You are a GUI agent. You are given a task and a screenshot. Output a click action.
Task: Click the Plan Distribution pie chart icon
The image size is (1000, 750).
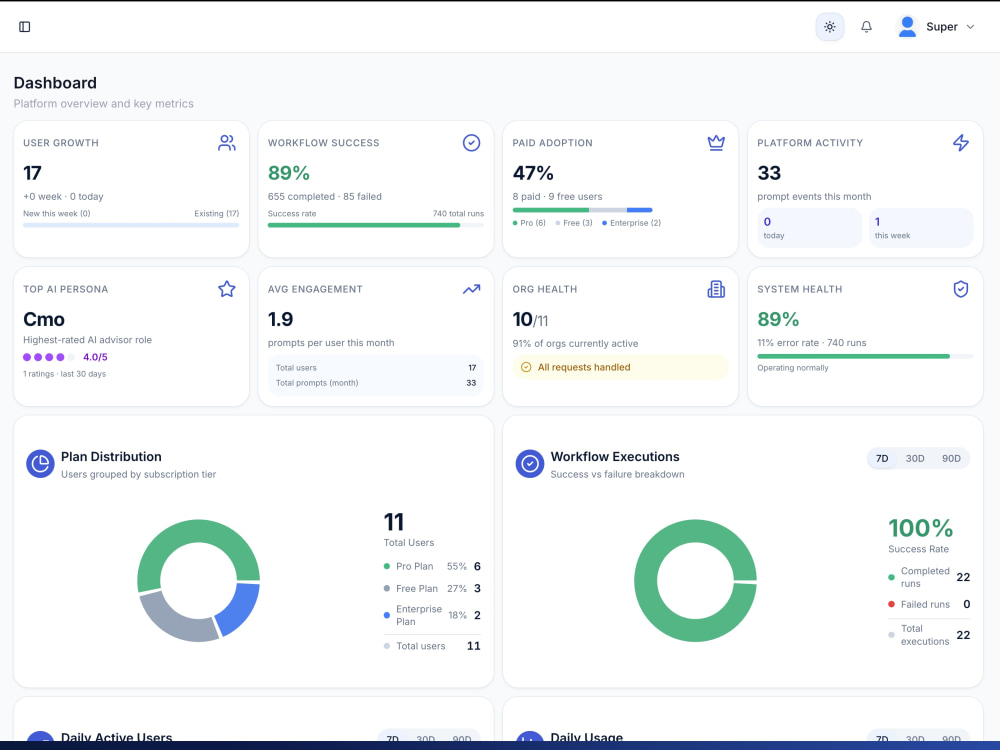coord(40,464)
